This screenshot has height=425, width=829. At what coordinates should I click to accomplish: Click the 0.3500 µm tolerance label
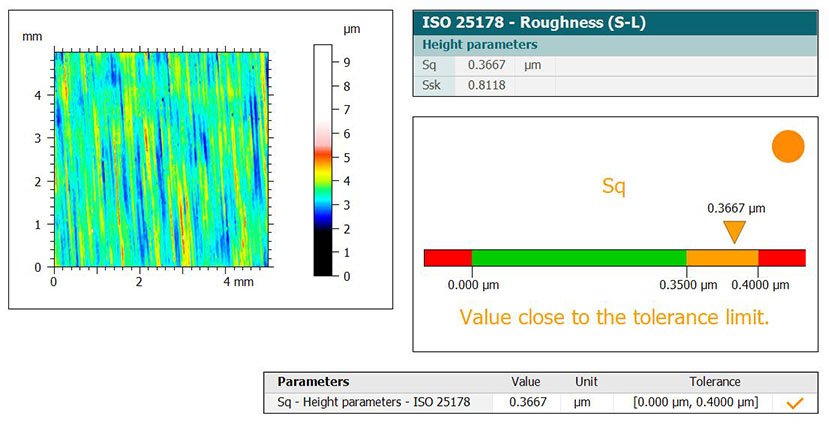[688, 285]
